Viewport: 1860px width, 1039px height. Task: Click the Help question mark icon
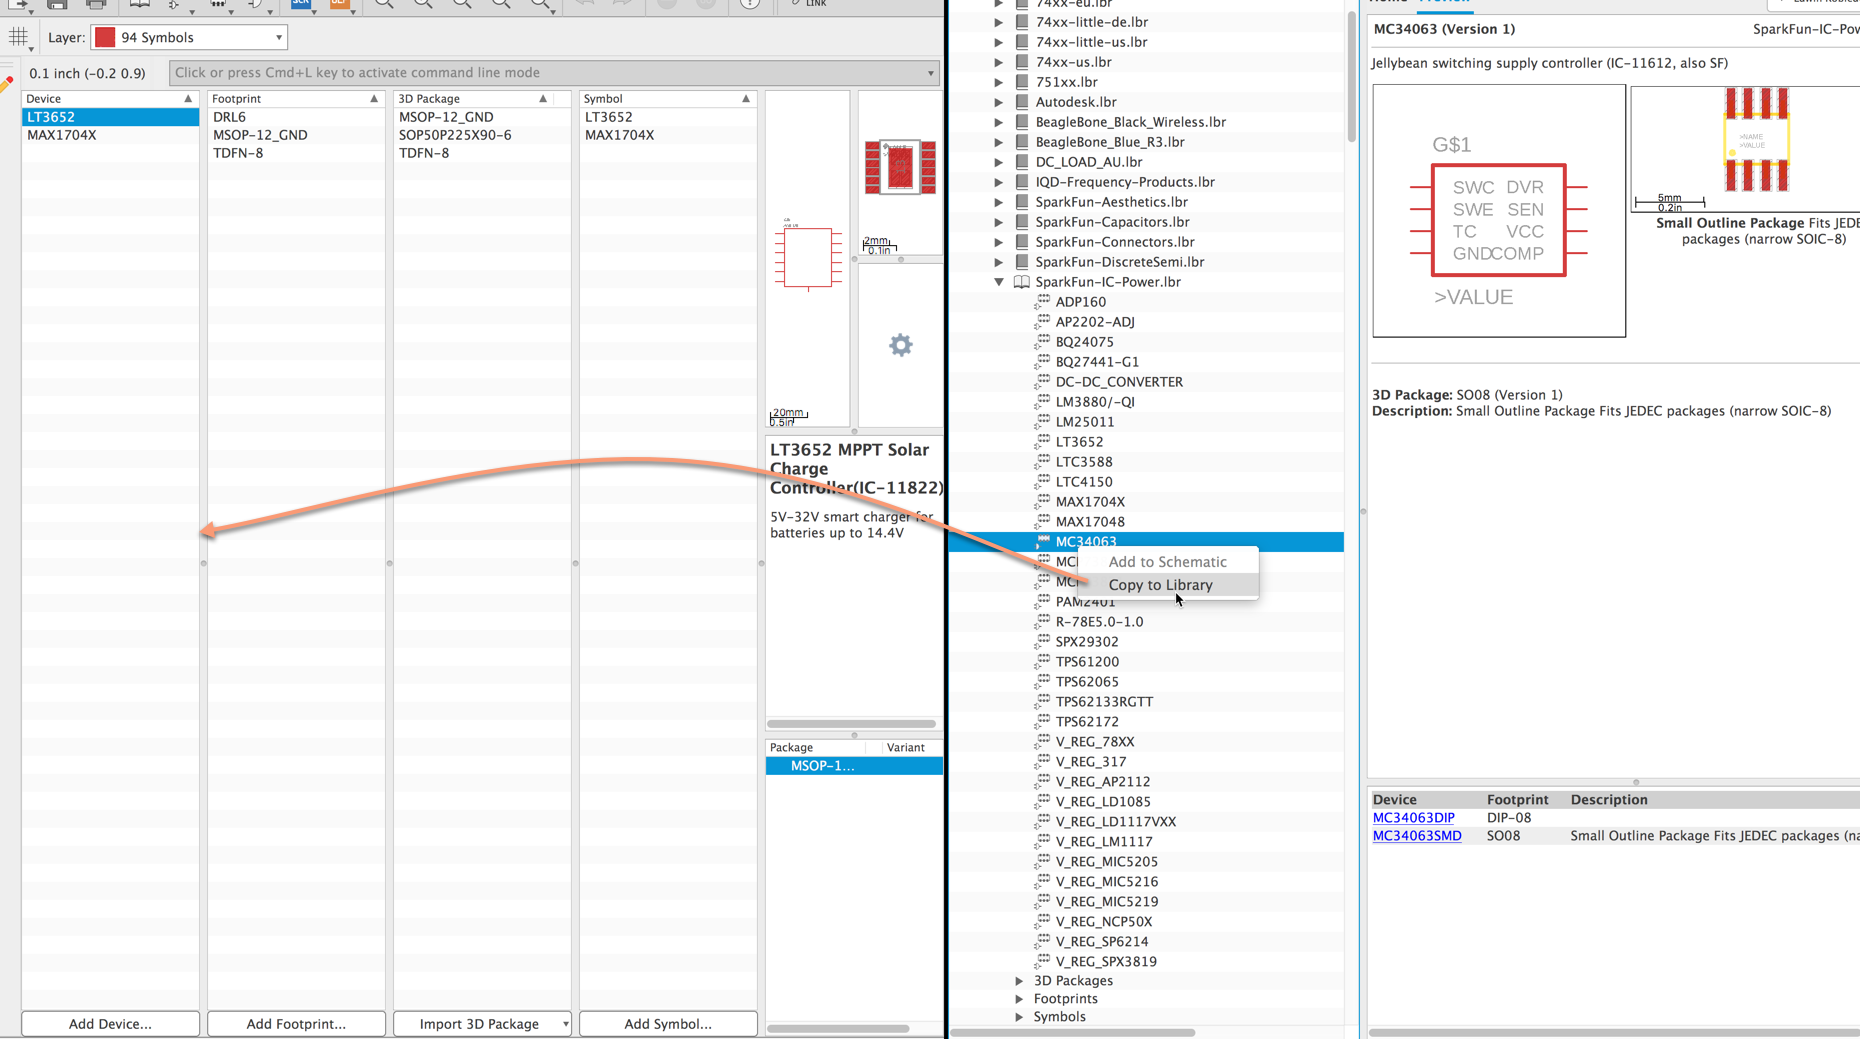(750, 4)
